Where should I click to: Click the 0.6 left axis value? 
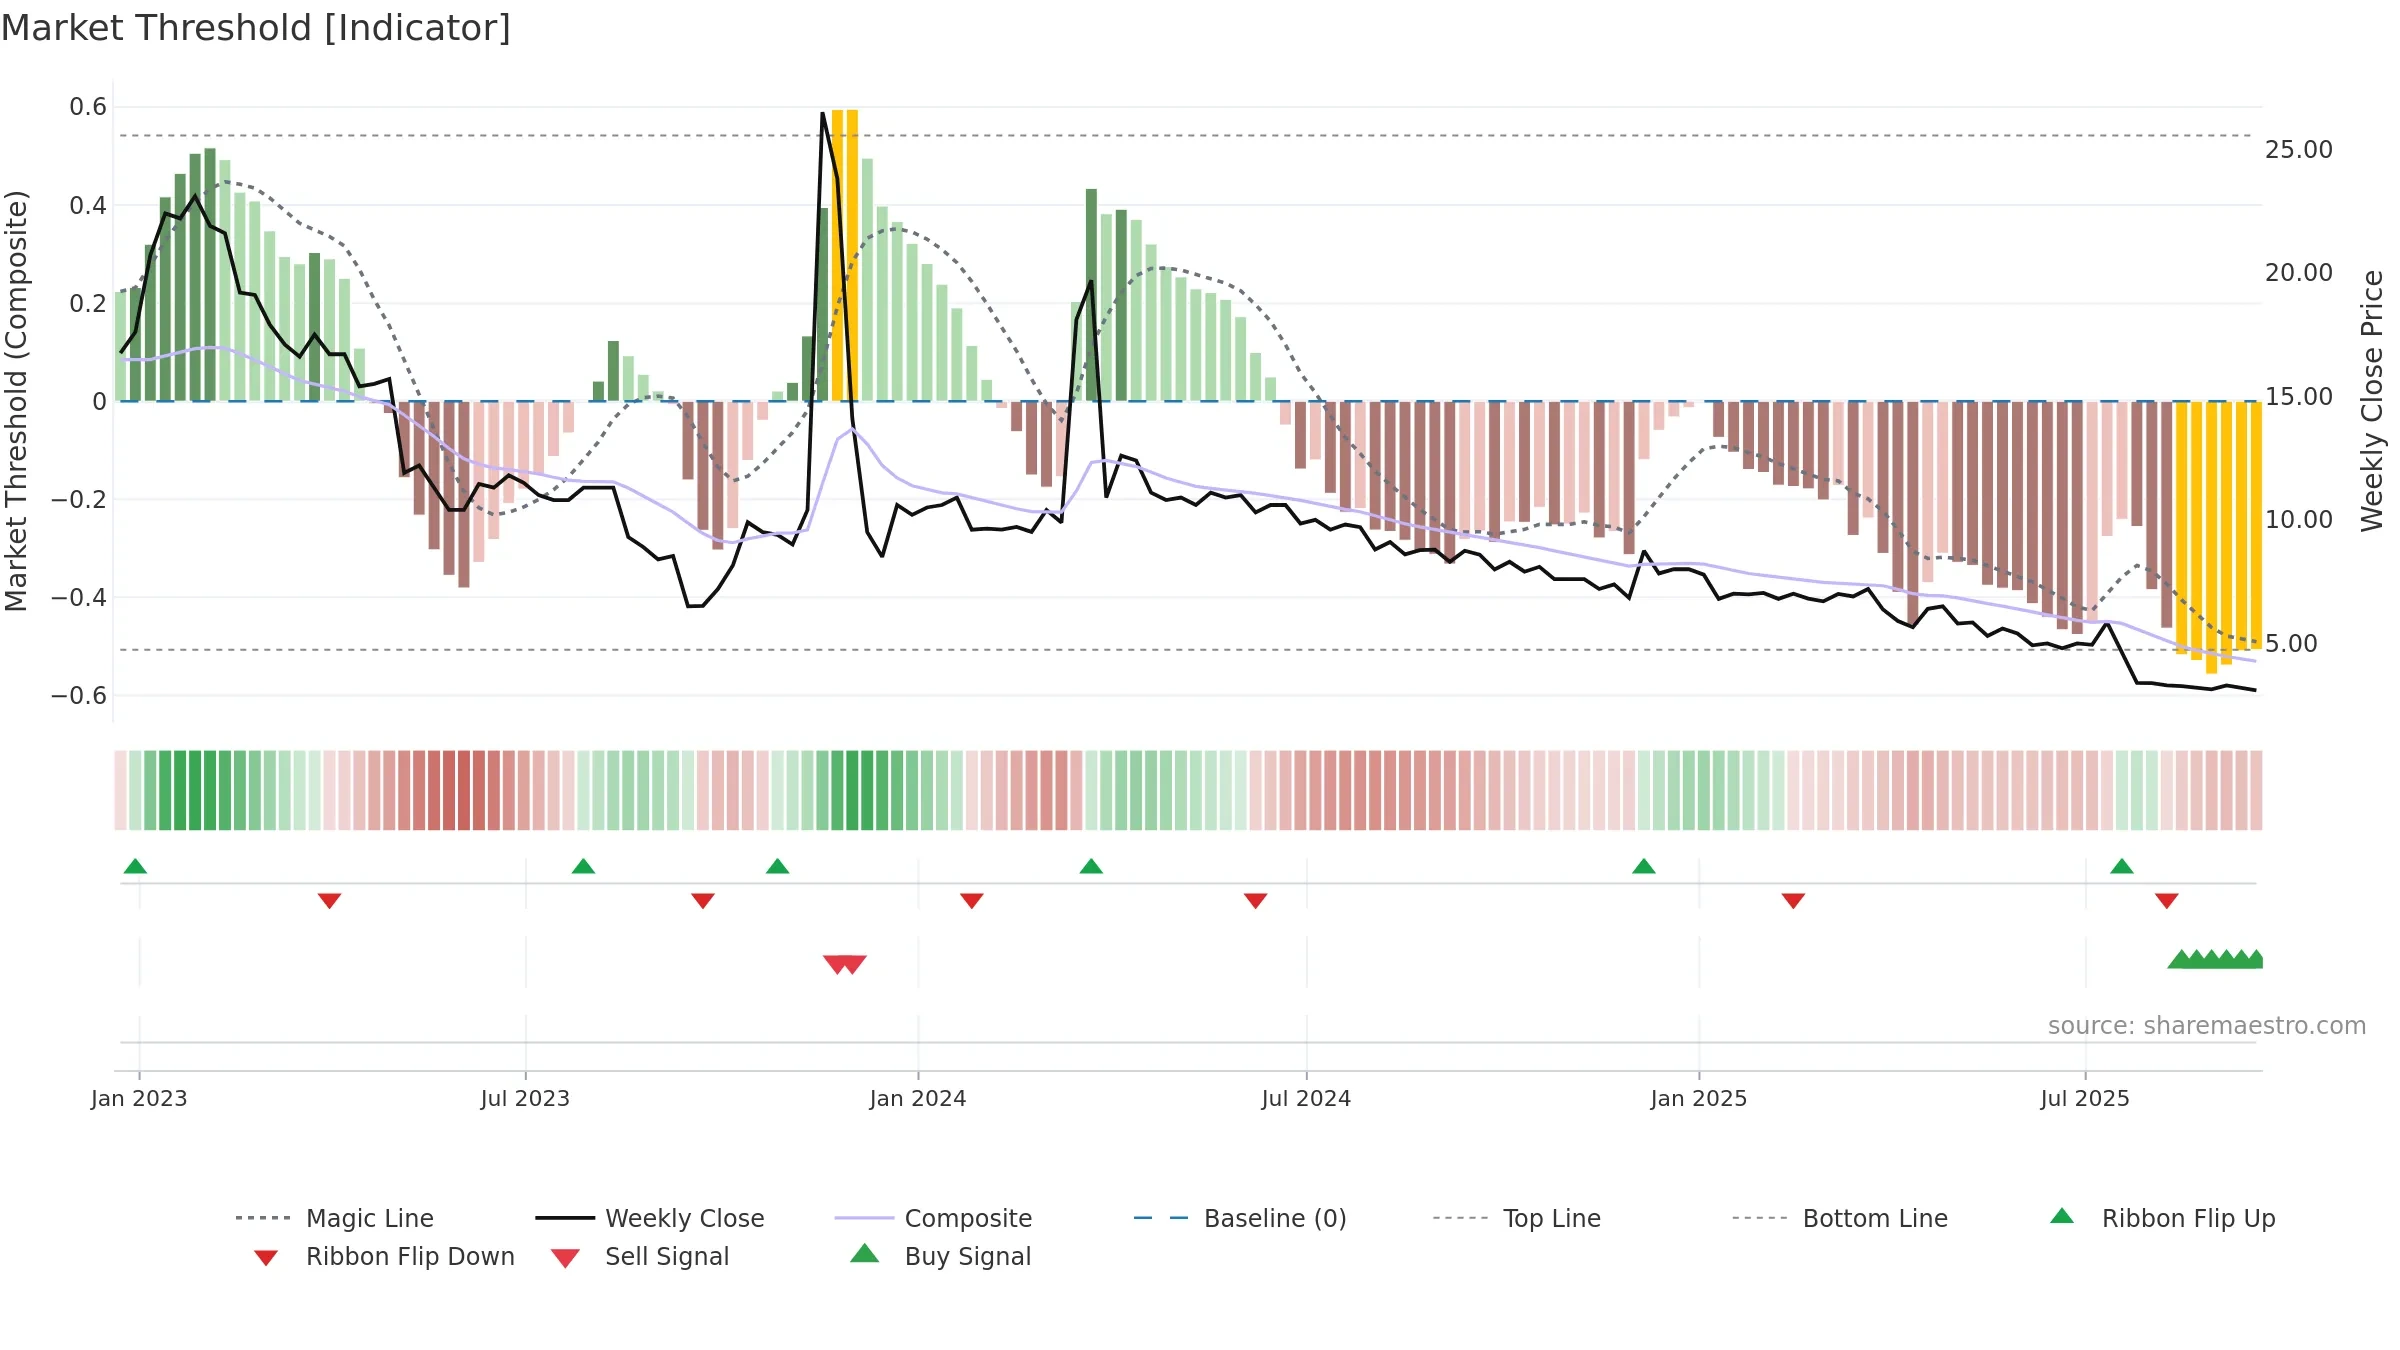coord(88,107)
